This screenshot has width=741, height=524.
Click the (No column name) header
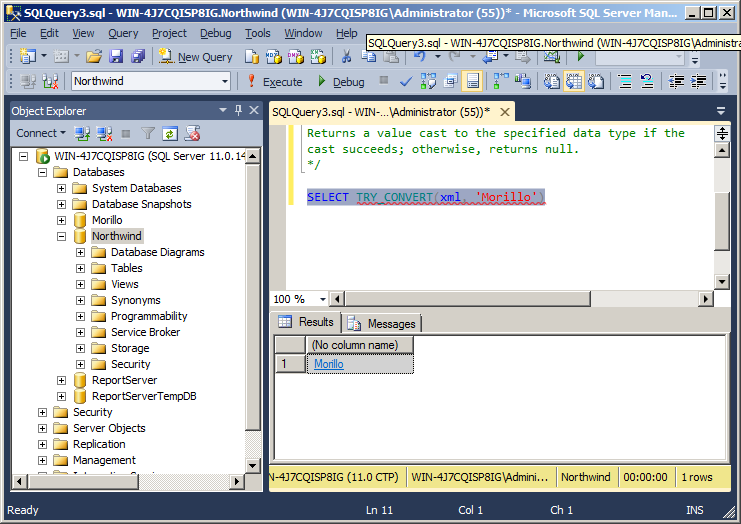[360, 345]
